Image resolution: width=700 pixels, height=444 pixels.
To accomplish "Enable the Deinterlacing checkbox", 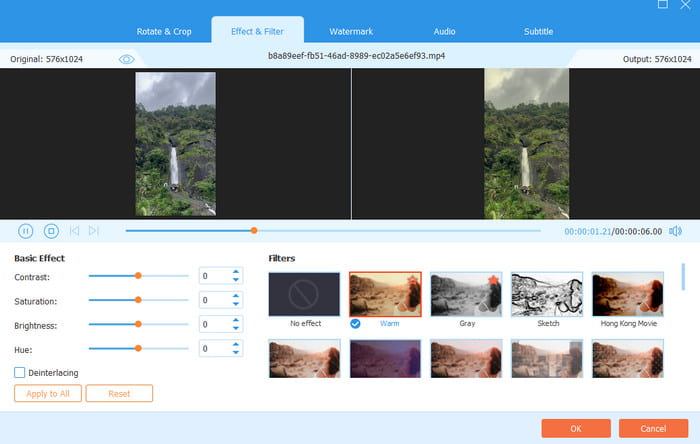I will [20, 373].
